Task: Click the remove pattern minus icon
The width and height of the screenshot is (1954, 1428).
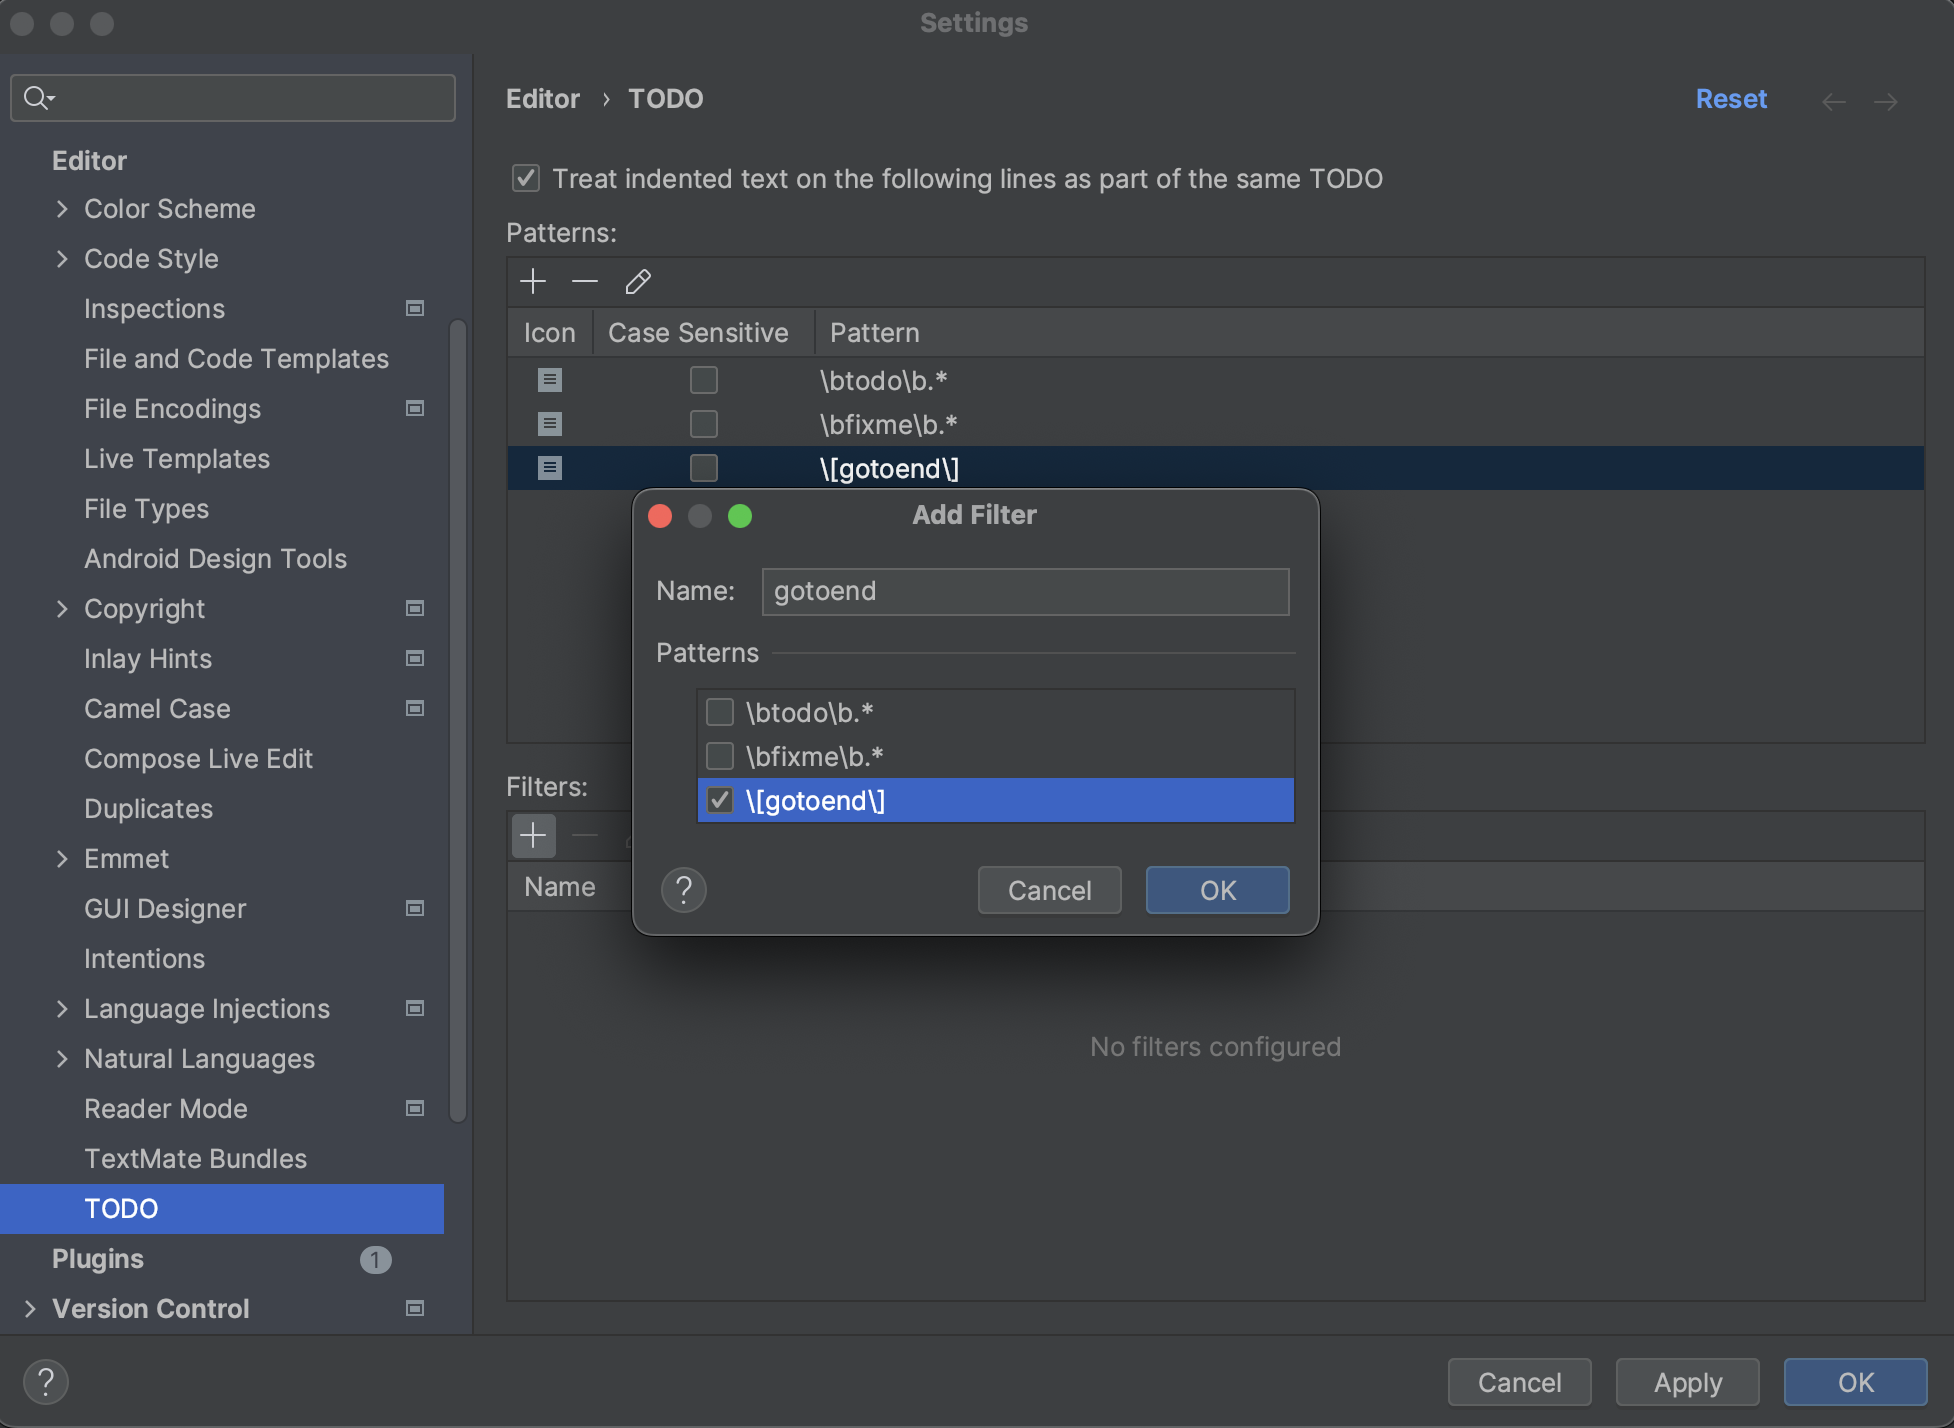Action: tap(585, 282)
